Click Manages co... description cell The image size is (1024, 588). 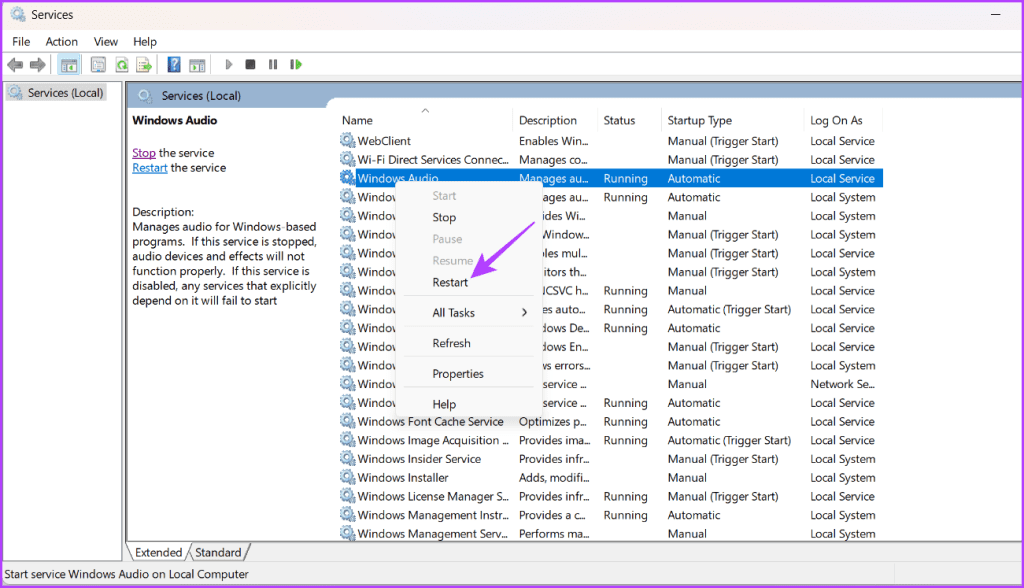coord(552,160)
